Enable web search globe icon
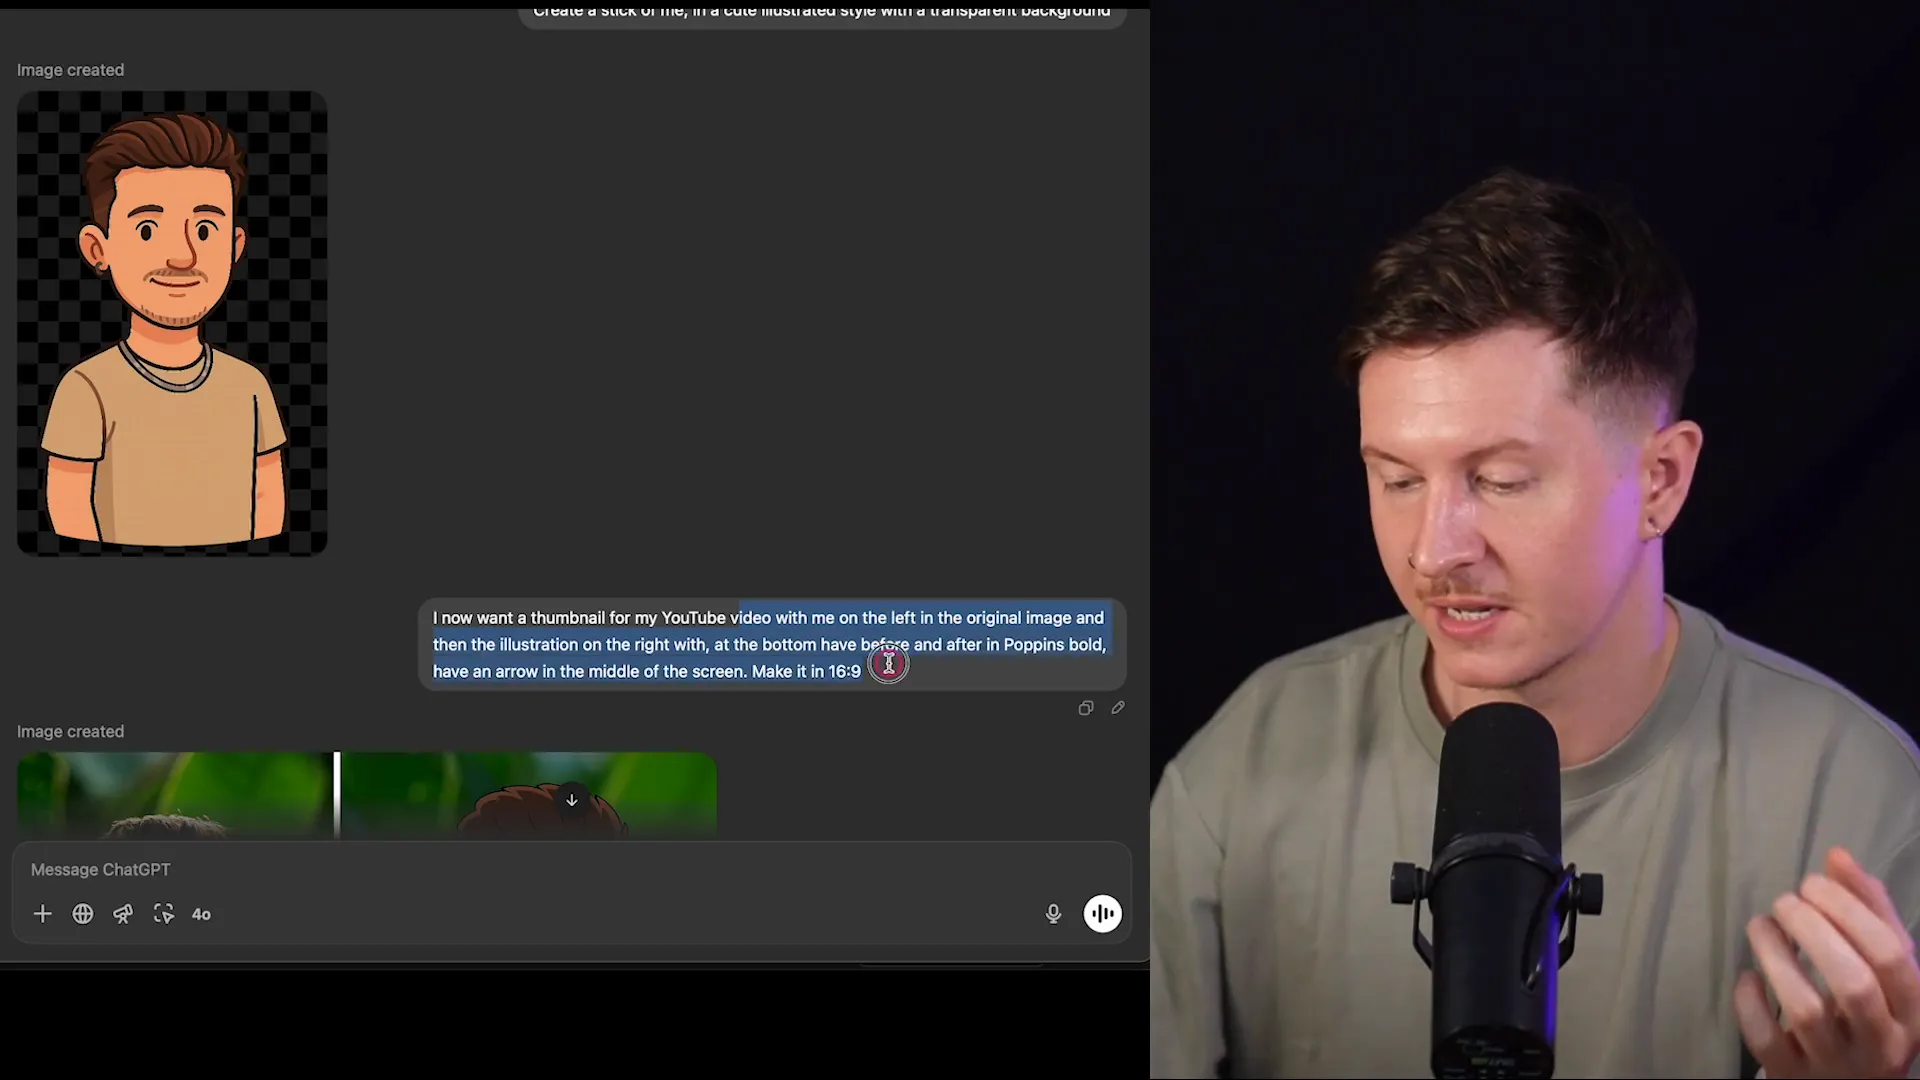This screenshot has height=1080, width=1920. (x=83, y=914)
